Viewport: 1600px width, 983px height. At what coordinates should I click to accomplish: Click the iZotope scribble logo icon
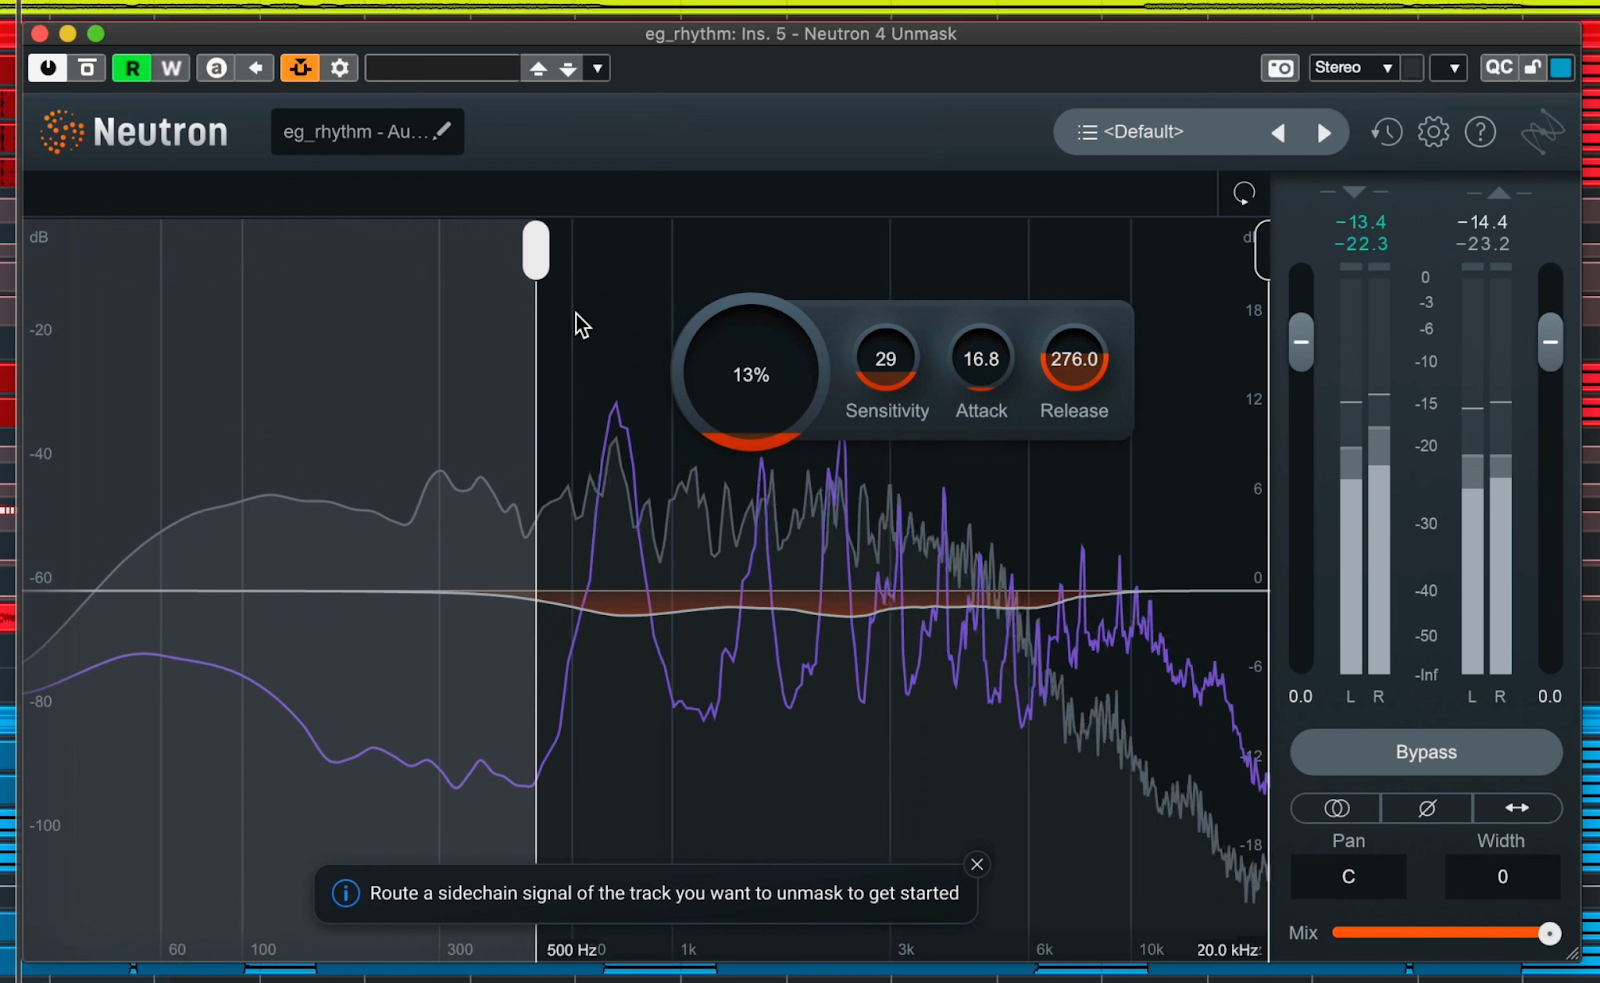pyautogui.click(x=1542, y=132)
